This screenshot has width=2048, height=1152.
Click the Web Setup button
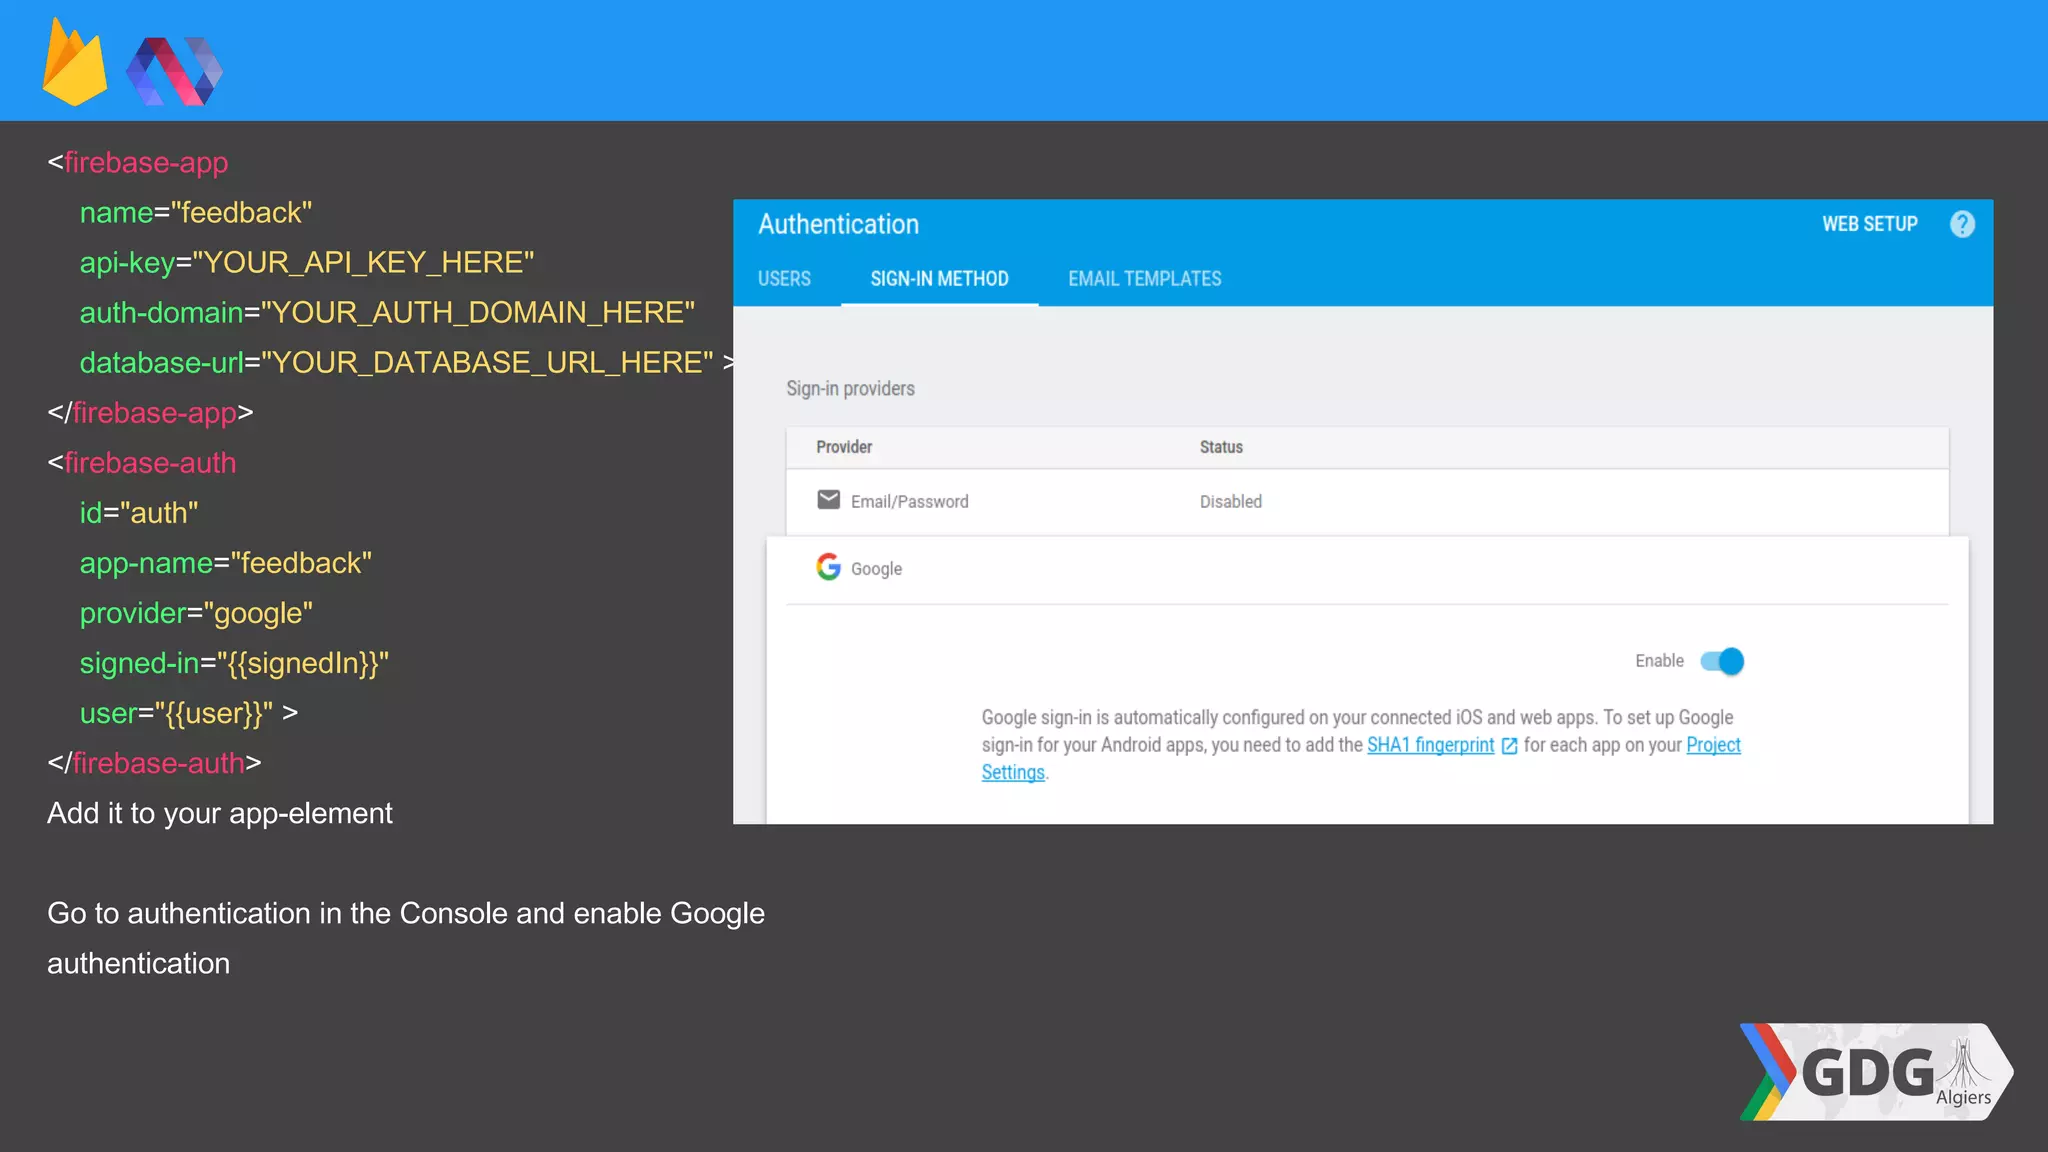pyautogui.click(x=1869, y=224)
